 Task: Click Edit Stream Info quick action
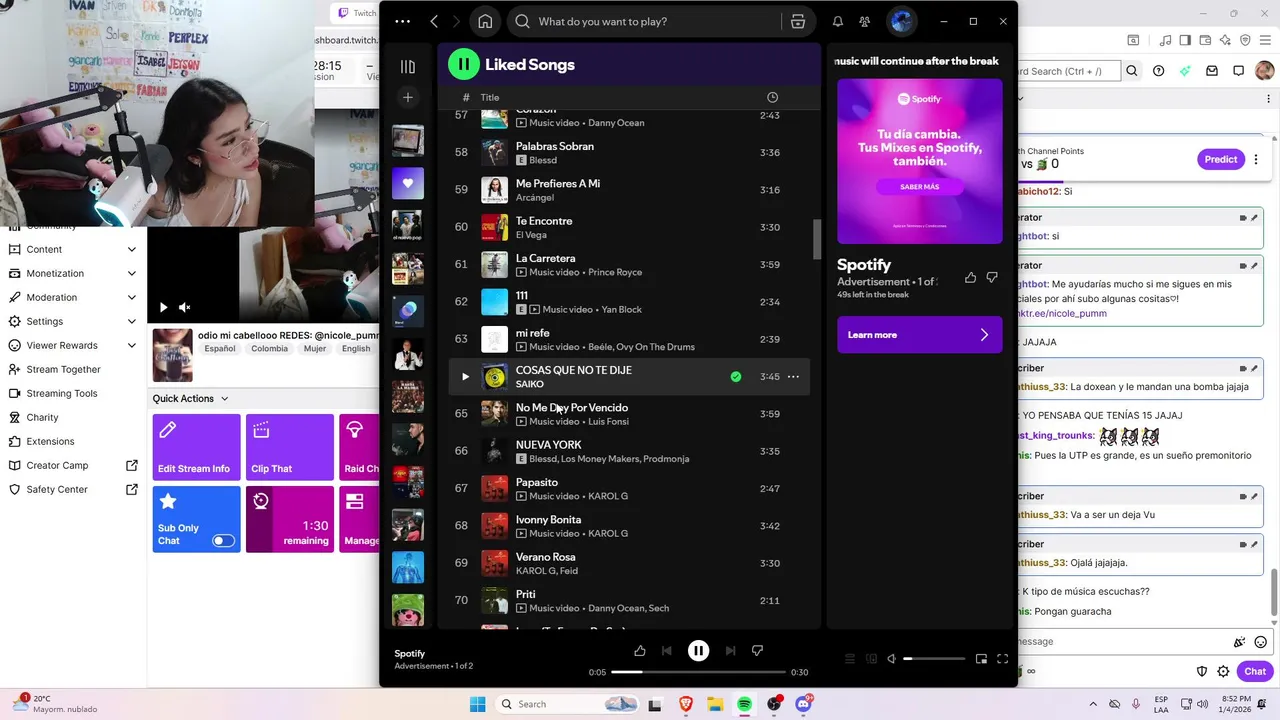196,448
